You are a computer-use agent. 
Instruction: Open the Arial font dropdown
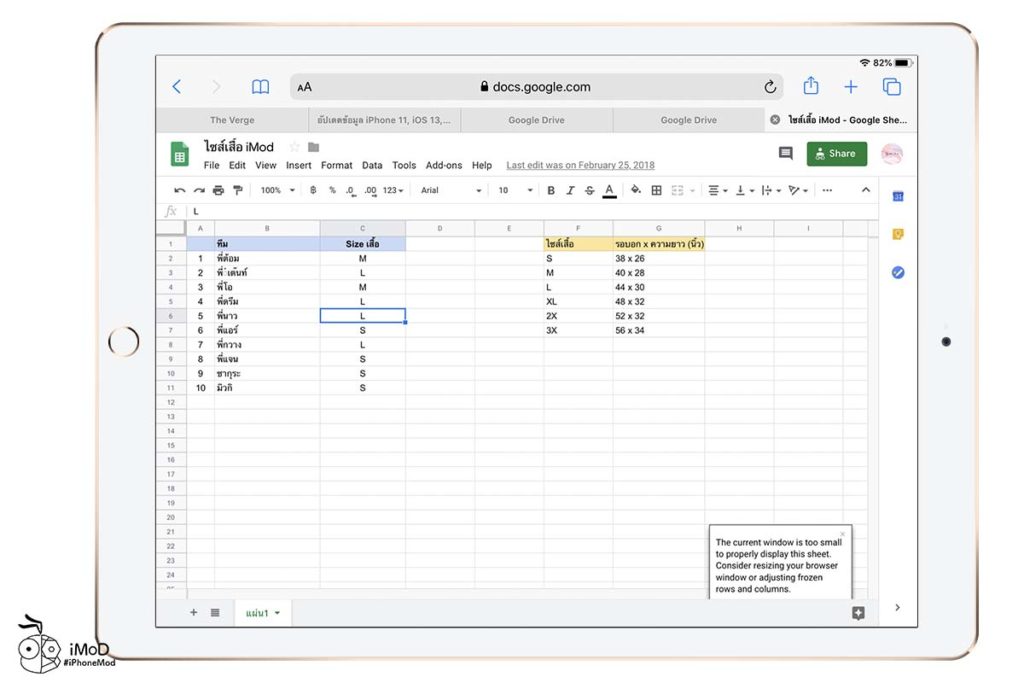[450, 190]
